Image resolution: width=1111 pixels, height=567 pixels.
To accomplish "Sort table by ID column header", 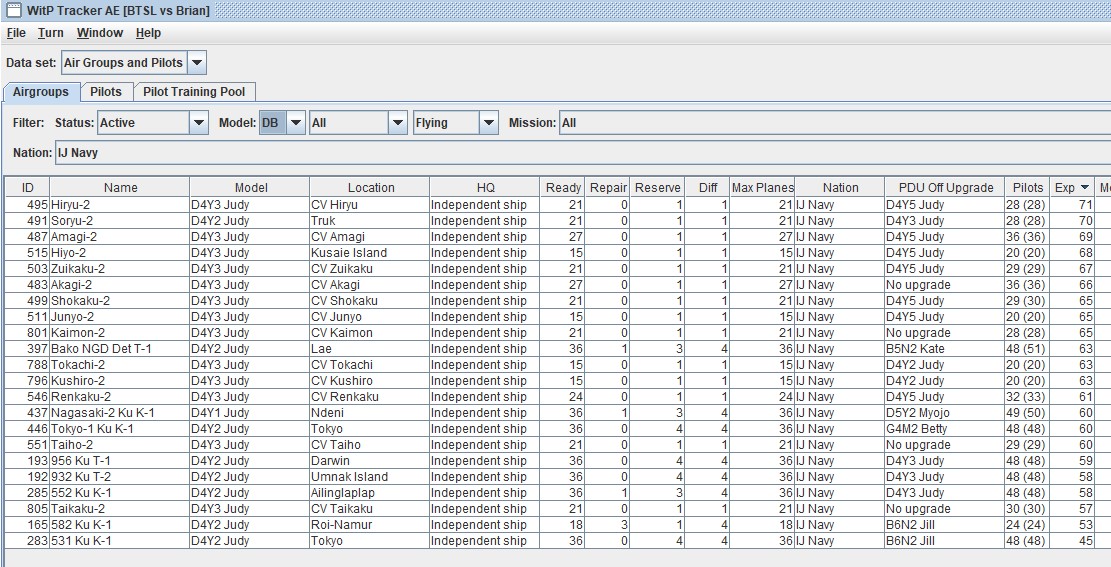I will (x=28, y=188).
